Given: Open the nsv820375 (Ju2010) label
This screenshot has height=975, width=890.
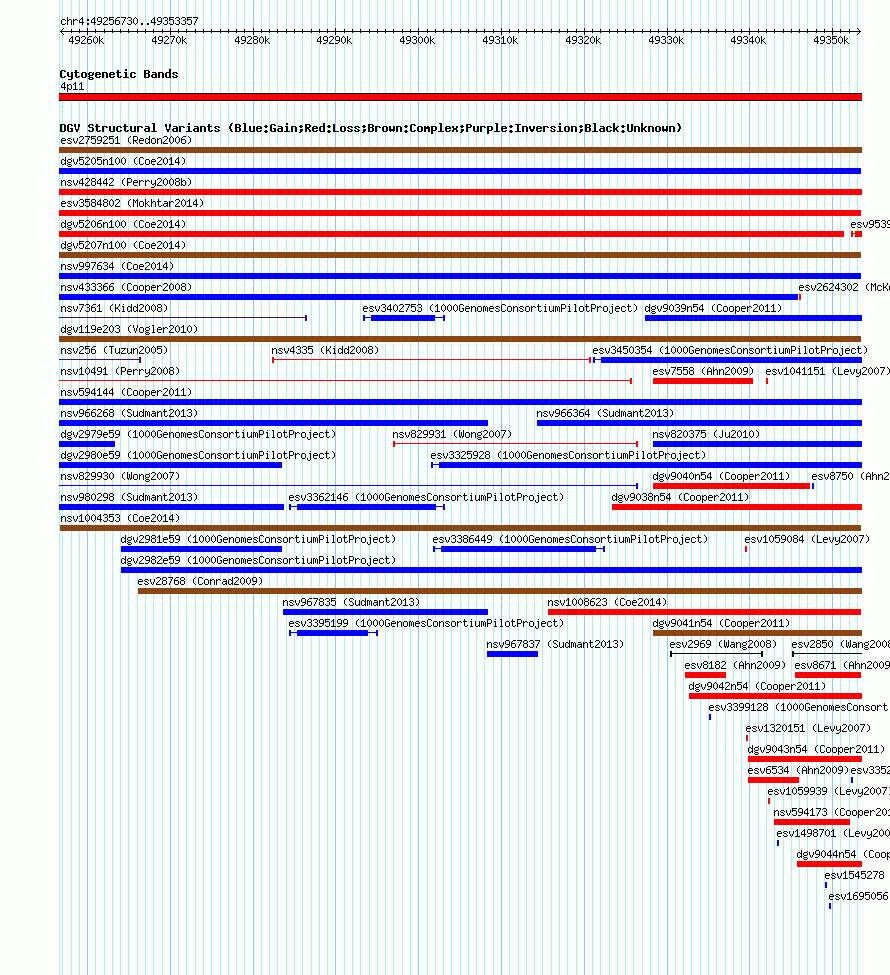Looking at the screenshot, I should 706,435.
